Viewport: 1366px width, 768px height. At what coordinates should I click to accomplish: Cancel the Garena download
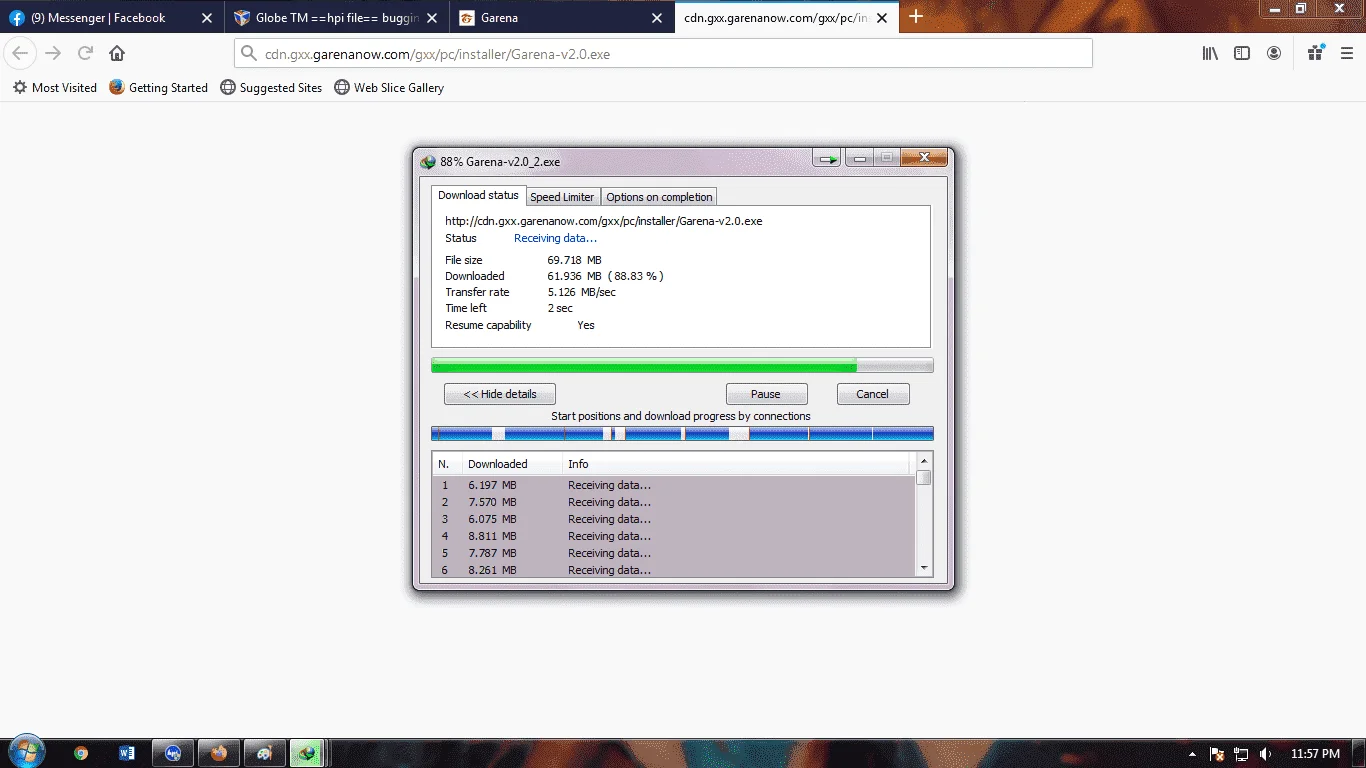point(873,394)
